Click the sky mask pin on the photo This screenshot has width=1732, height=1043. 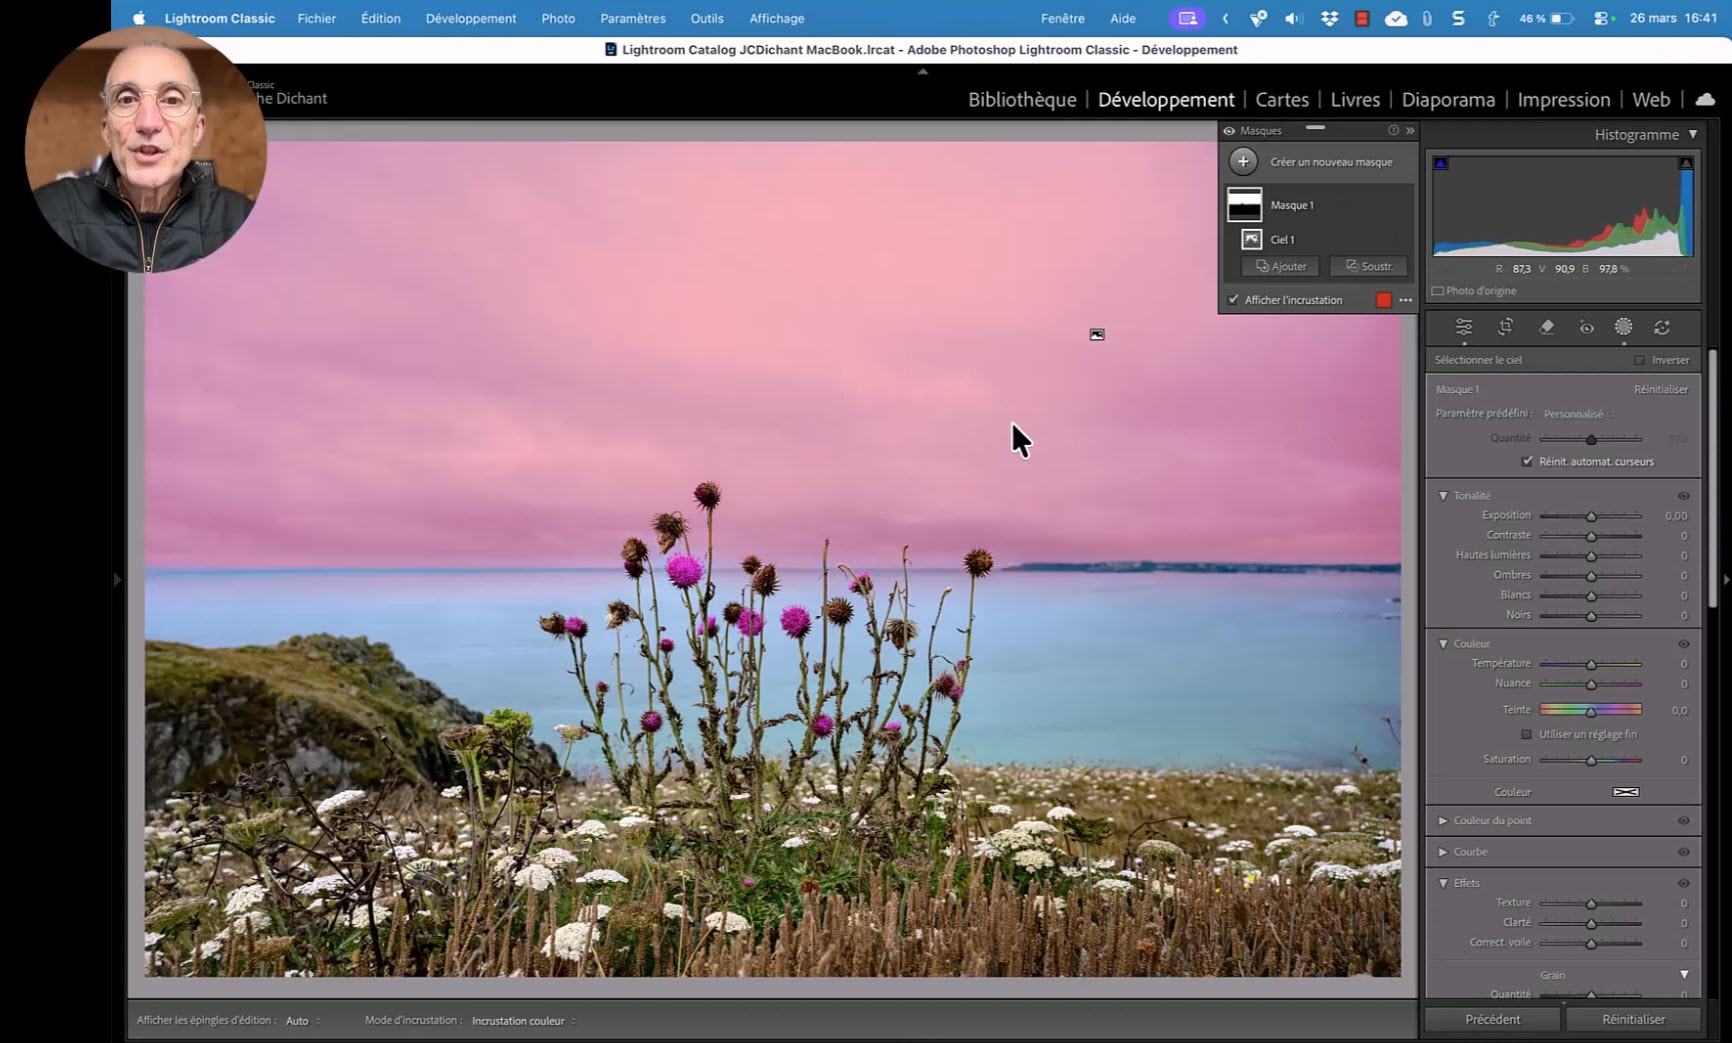(x=1097, y=335)
